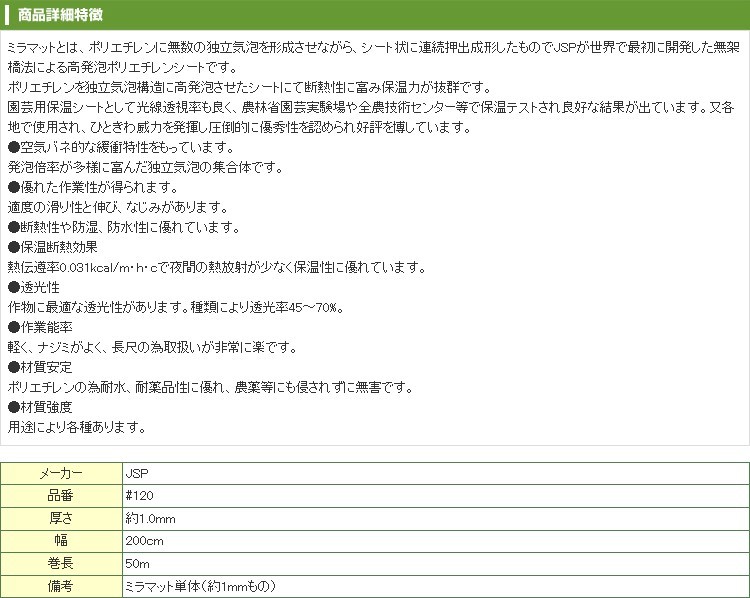Click the 商品詳細特徴 header title
This screenshot has height=598, width=750.
tap(60, 15)
